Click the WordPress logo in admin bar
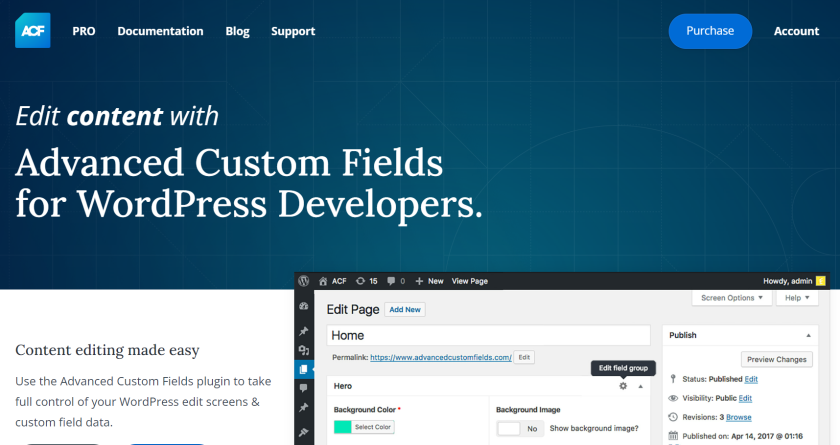840x445 pixels. pyautogui.click(x=305, y=281)
